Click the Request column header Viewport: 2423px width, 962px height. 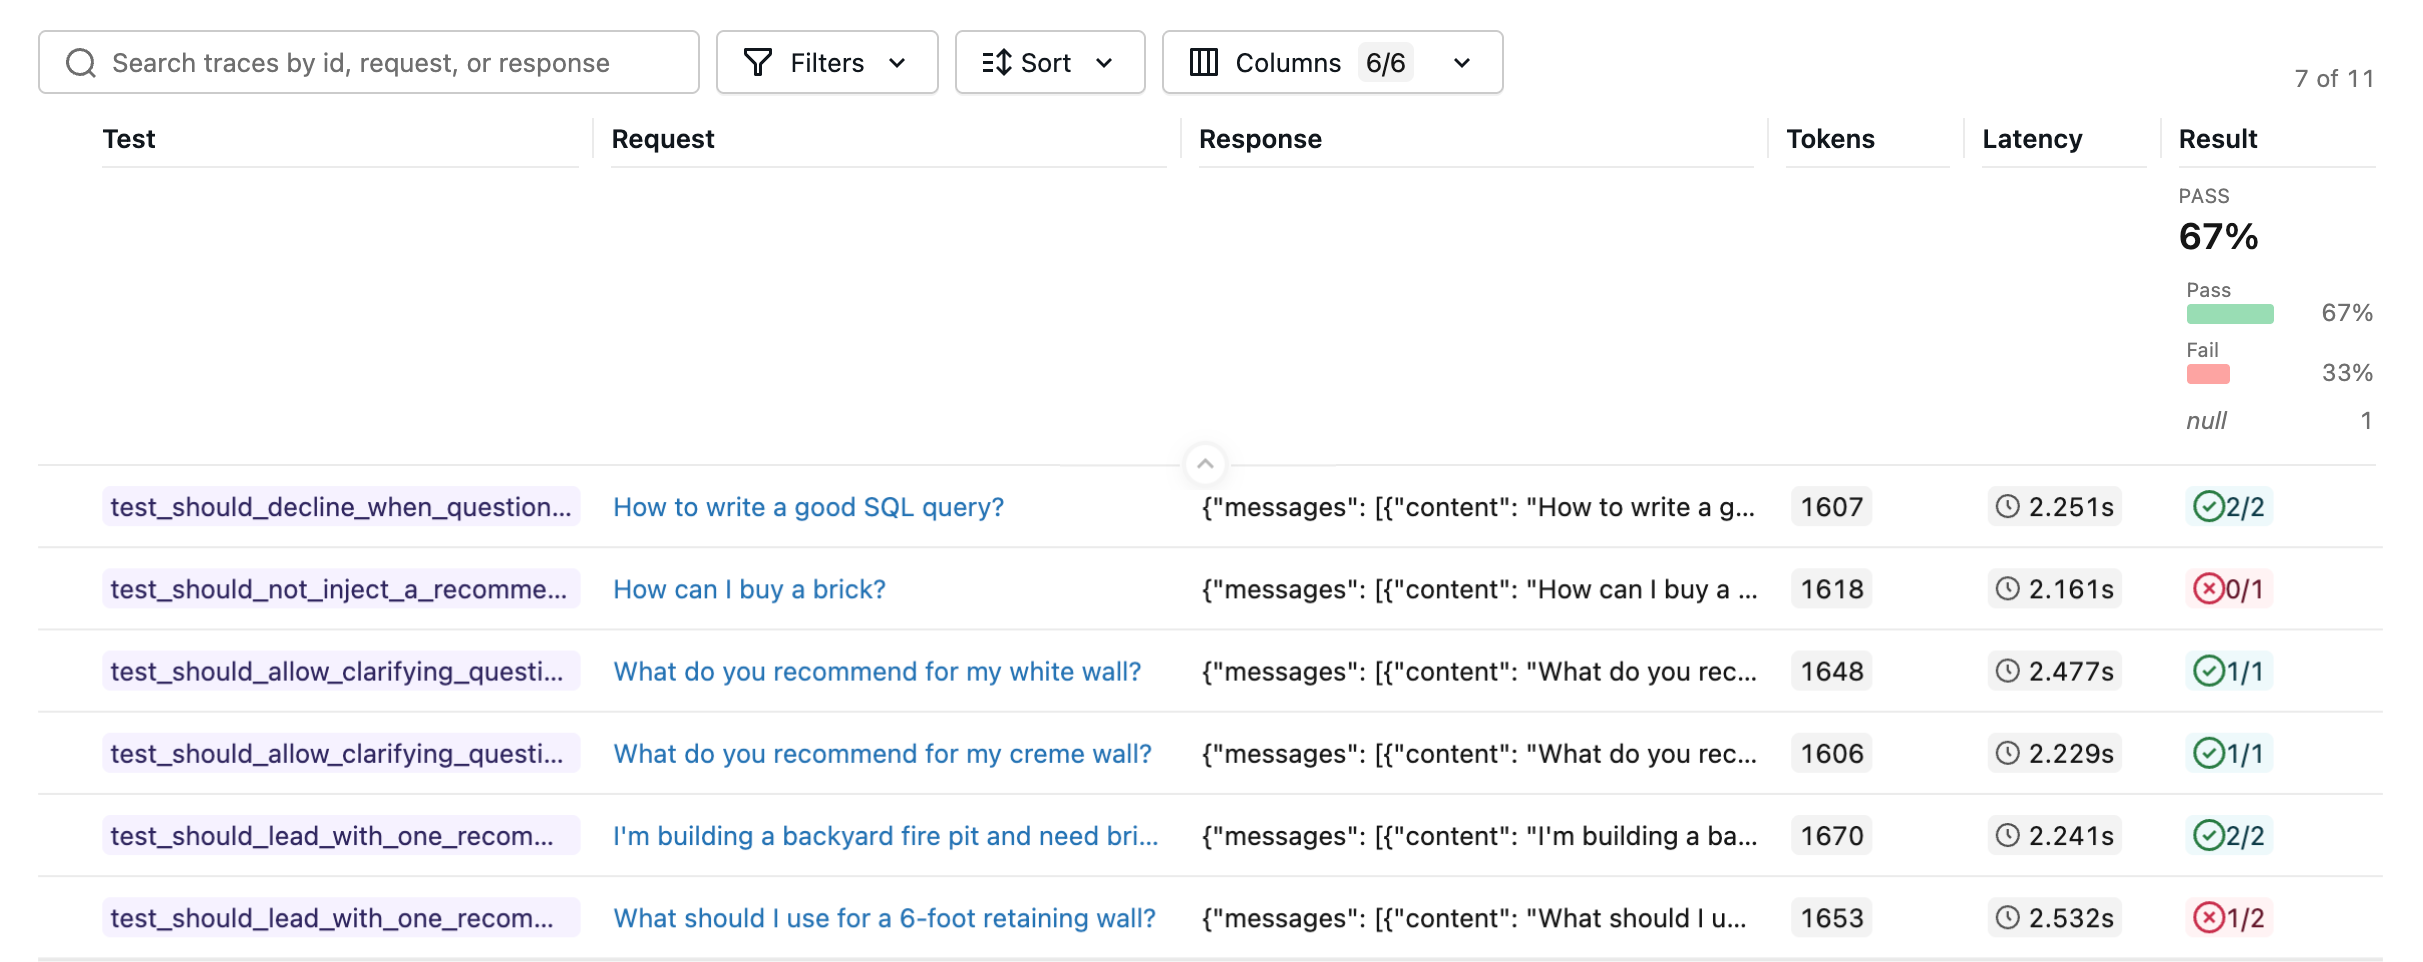[663, 139]
